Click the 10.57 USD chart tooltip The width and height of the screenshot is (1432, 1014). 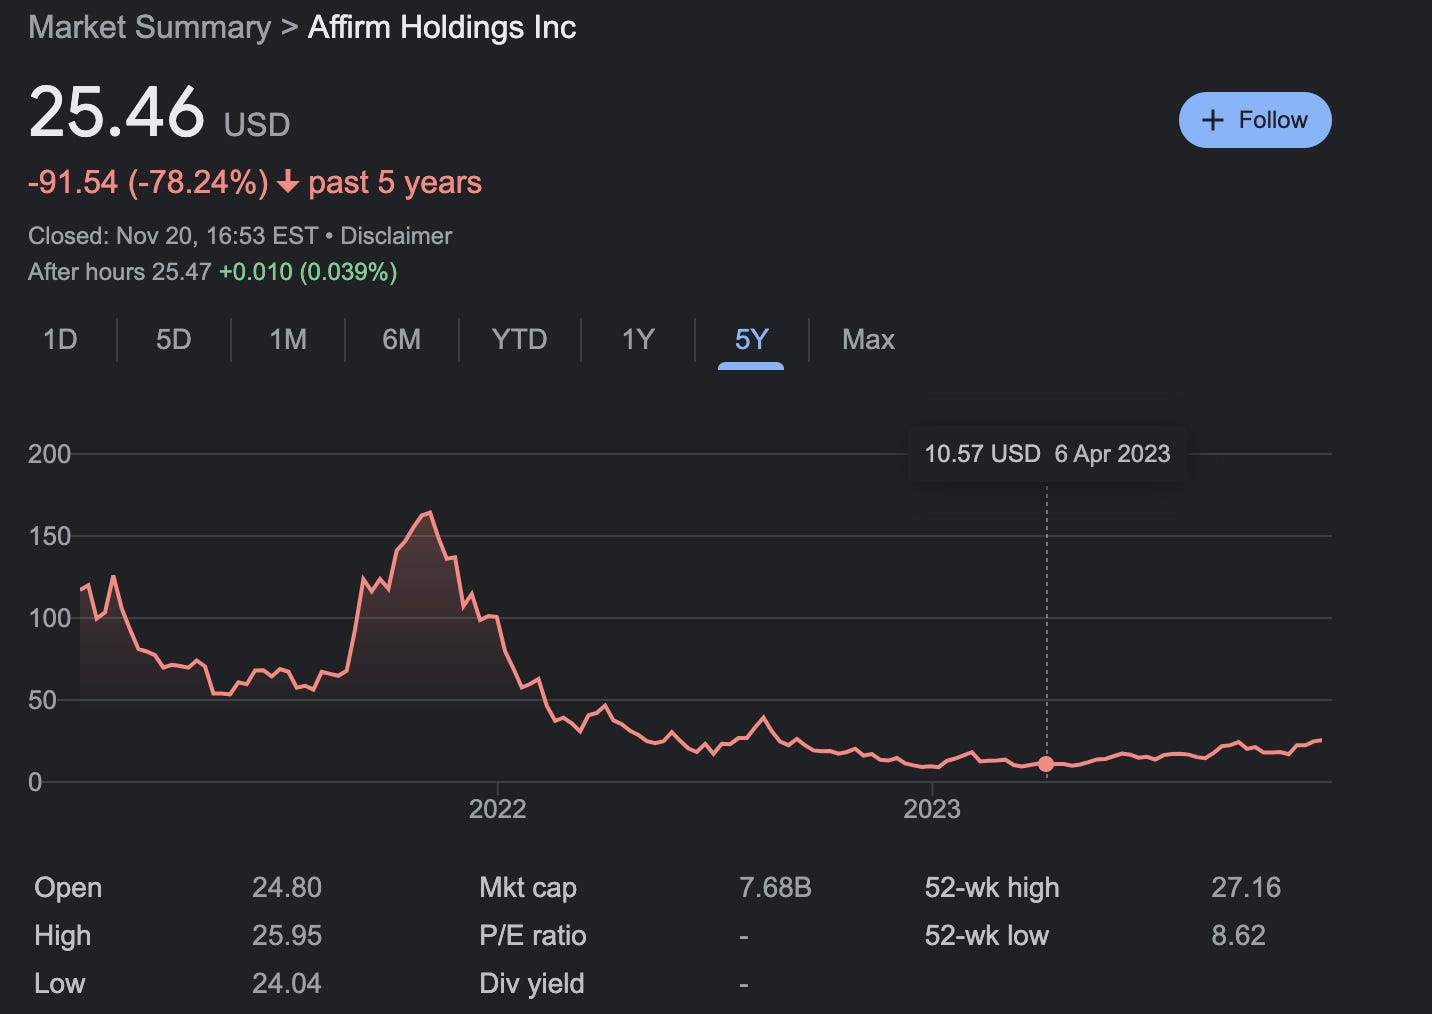(x=1047, y=454)
